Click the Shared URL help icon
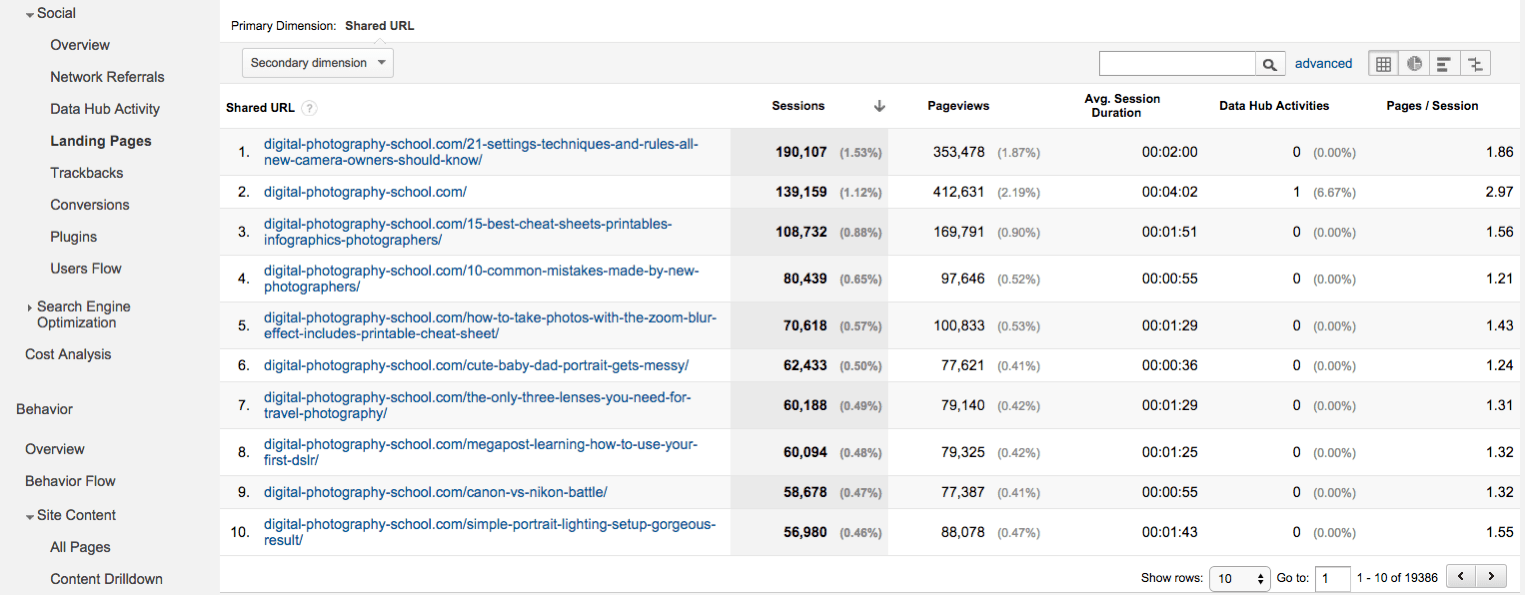The height and width of the screenshot is (595, 1525). [309, 108]
